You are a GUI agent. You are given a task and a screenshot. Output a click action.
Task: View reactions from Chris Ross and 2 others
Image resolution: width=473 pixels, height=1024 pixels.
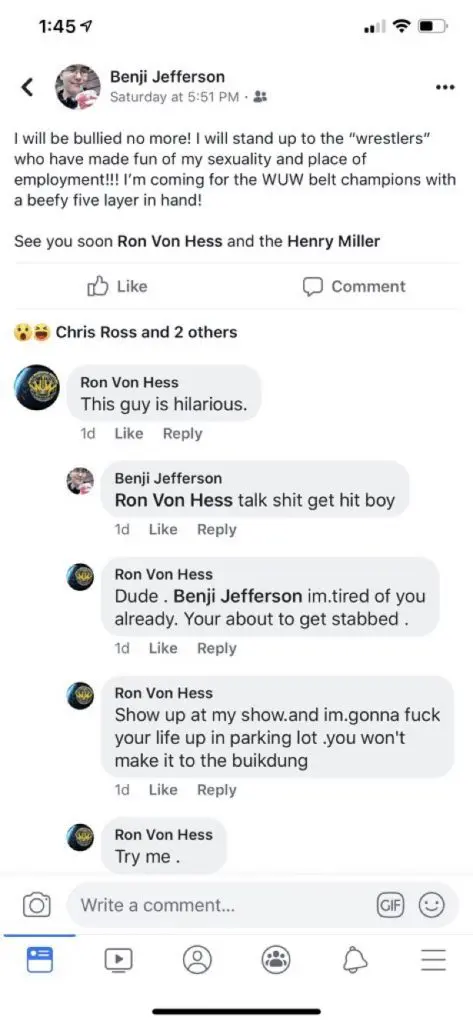125,332
